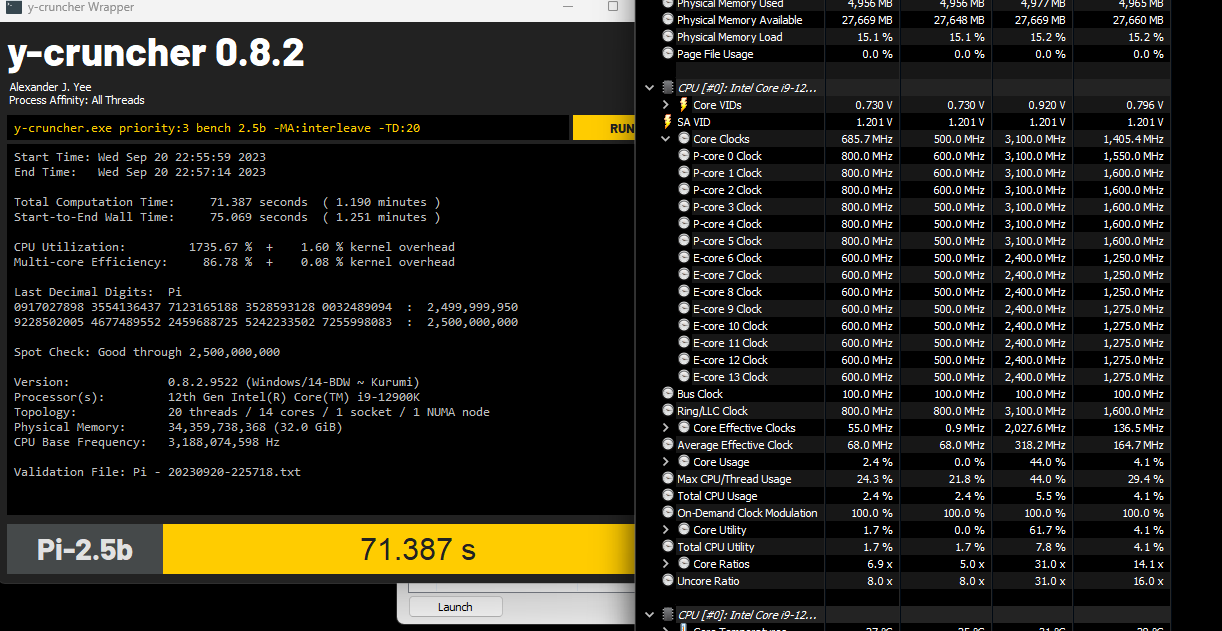Click the lightning bolt icon for Core VIDs
The image size is (1222, 631).
(684, 105)
